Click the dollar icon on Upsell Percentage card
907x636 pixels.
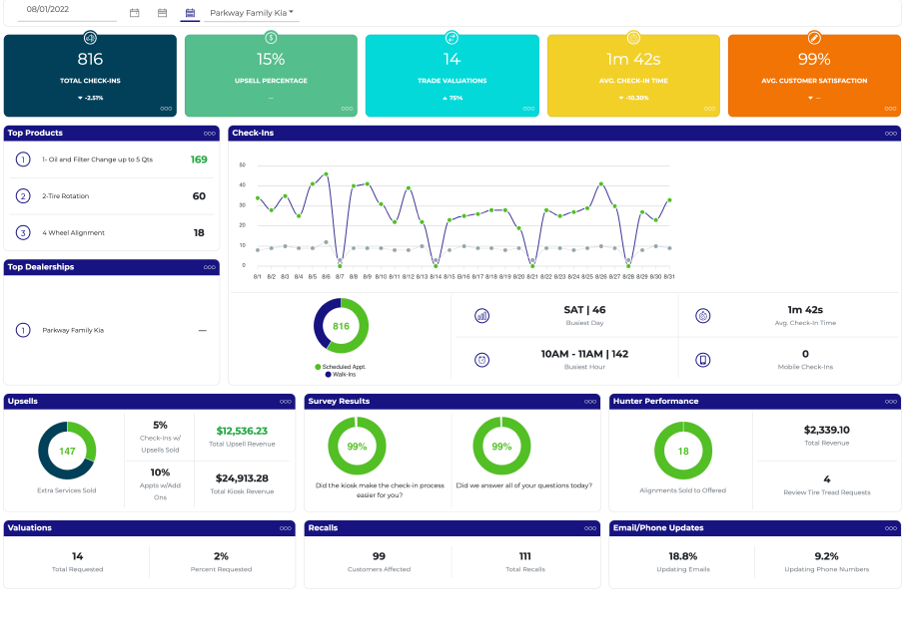click(x=271, y=38)
